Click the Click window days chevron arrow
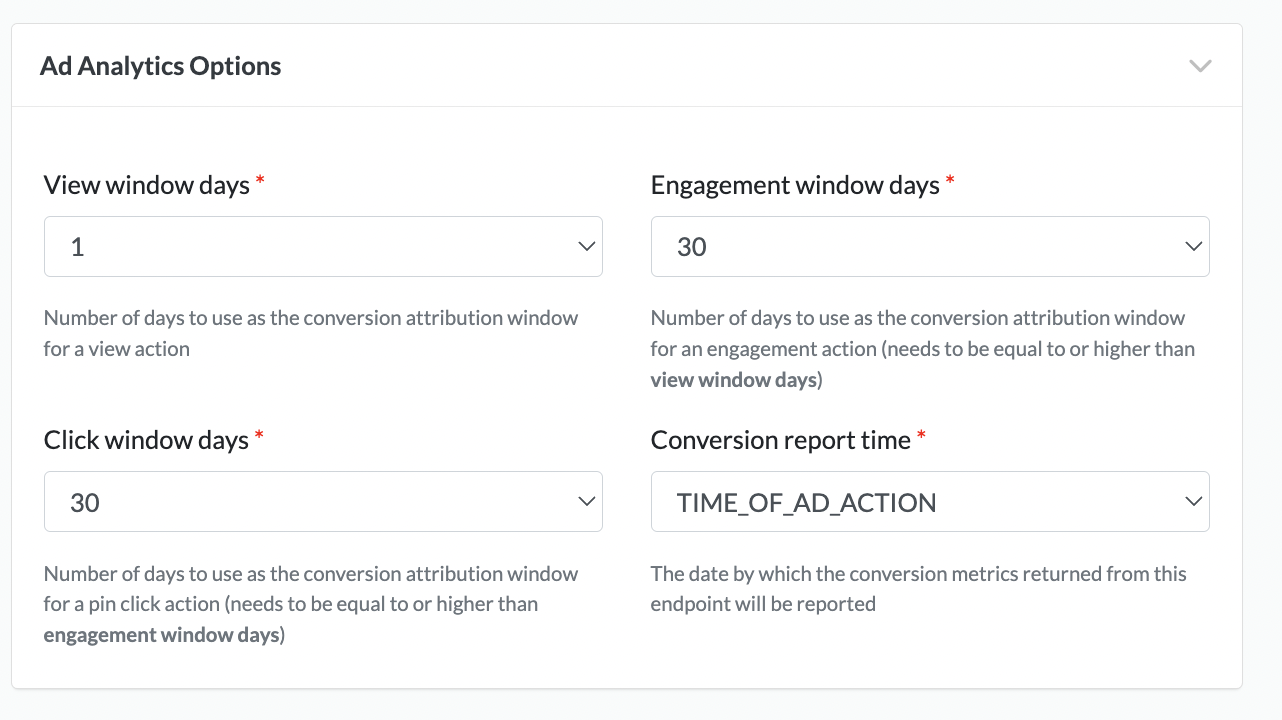The image size is (1282, 720). pos(587,502)
